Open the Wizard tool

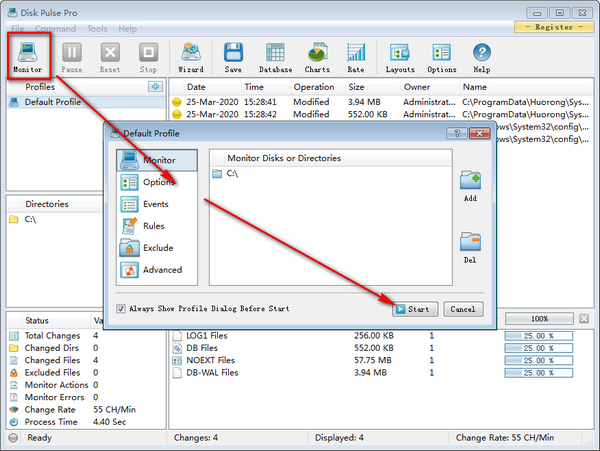pyautogui.click(x=190, y=57)
